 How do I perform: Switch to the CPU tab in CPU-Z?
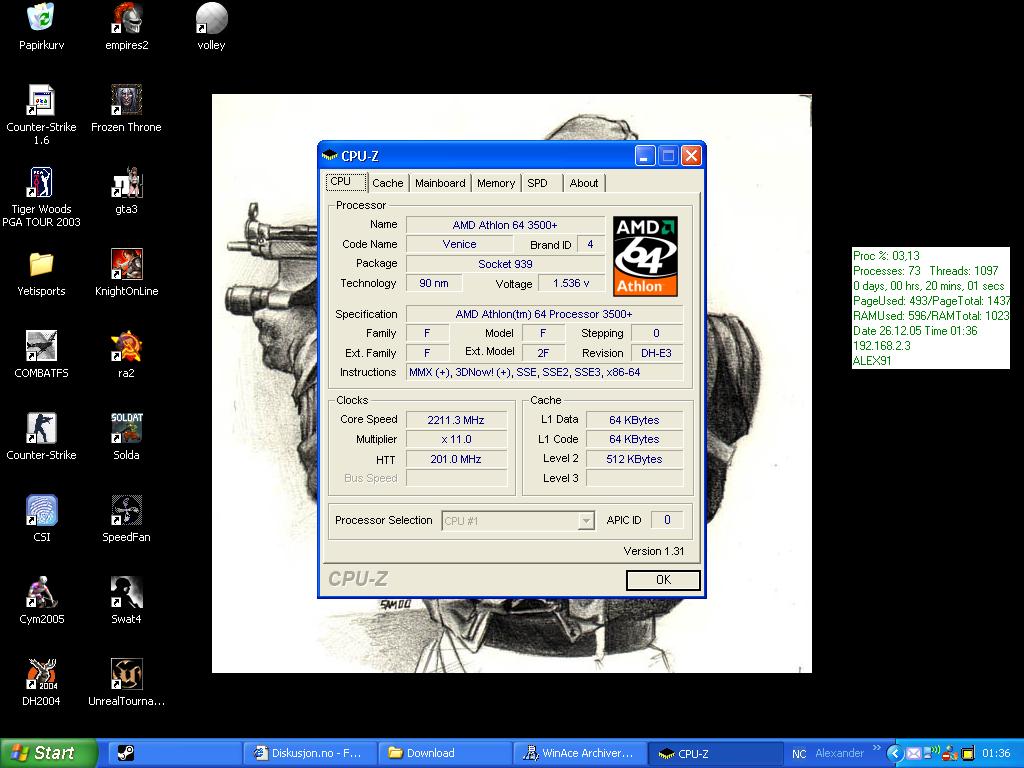tap(346, 182)
